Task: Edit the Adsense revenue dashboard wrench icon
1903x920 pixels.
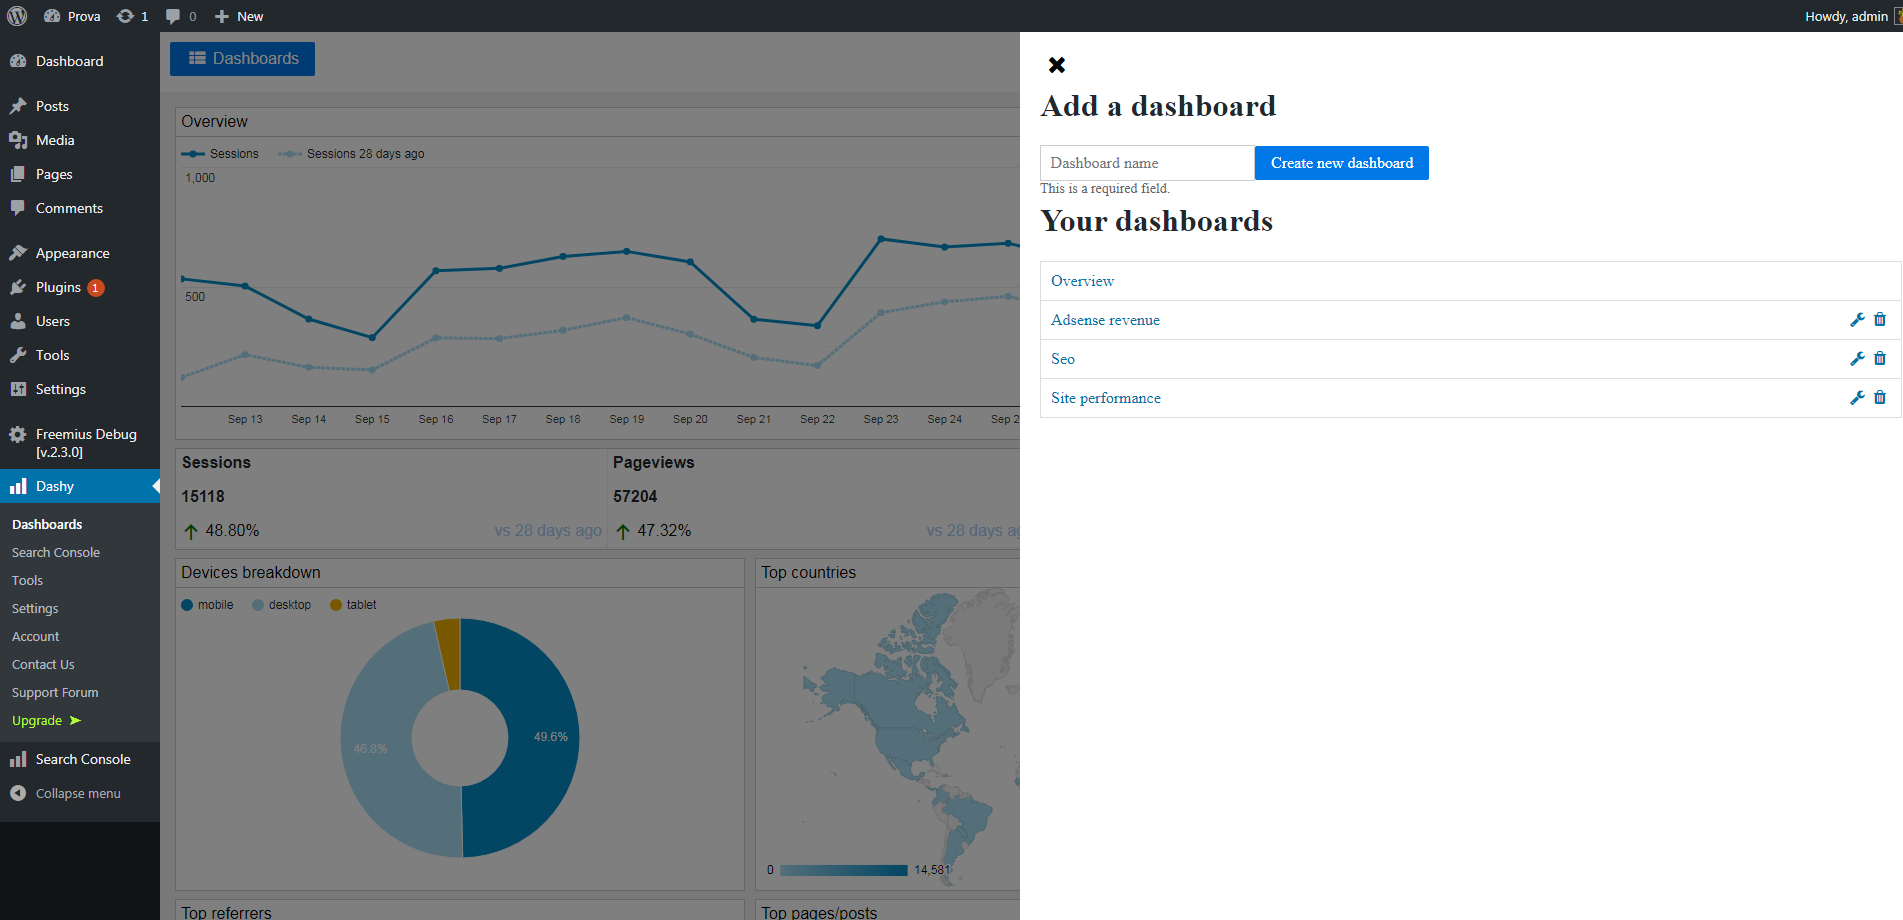Action: click(1857, 320)
